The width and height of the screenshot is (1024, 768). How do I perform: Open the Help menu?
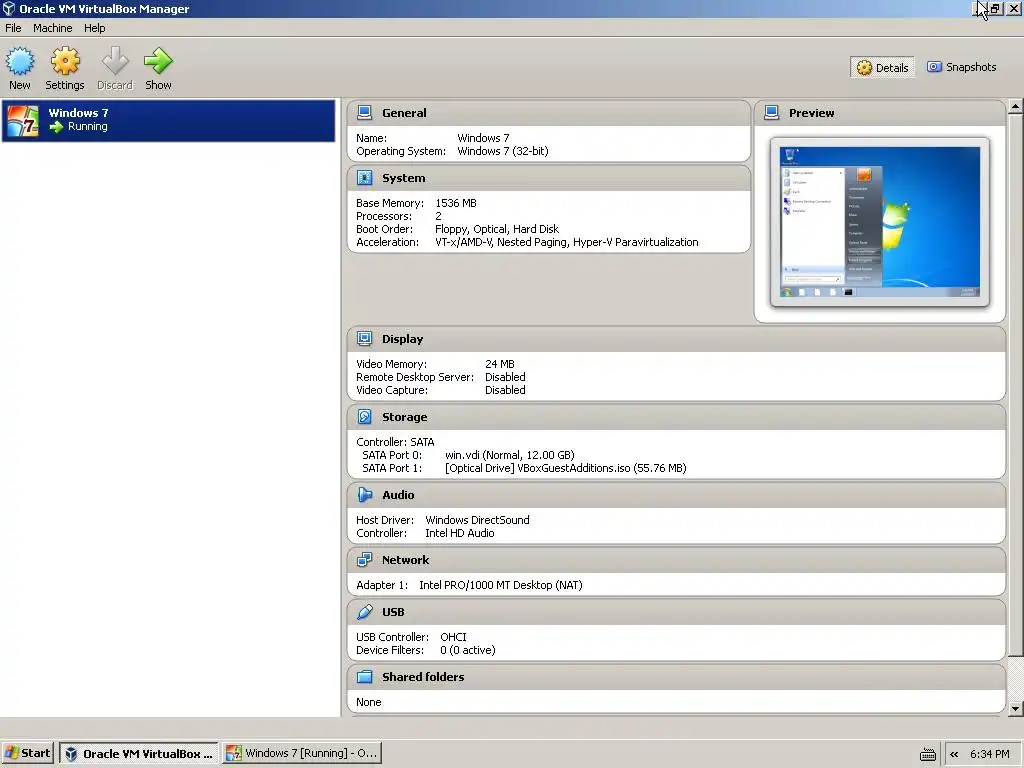click(x=95, y=28)
